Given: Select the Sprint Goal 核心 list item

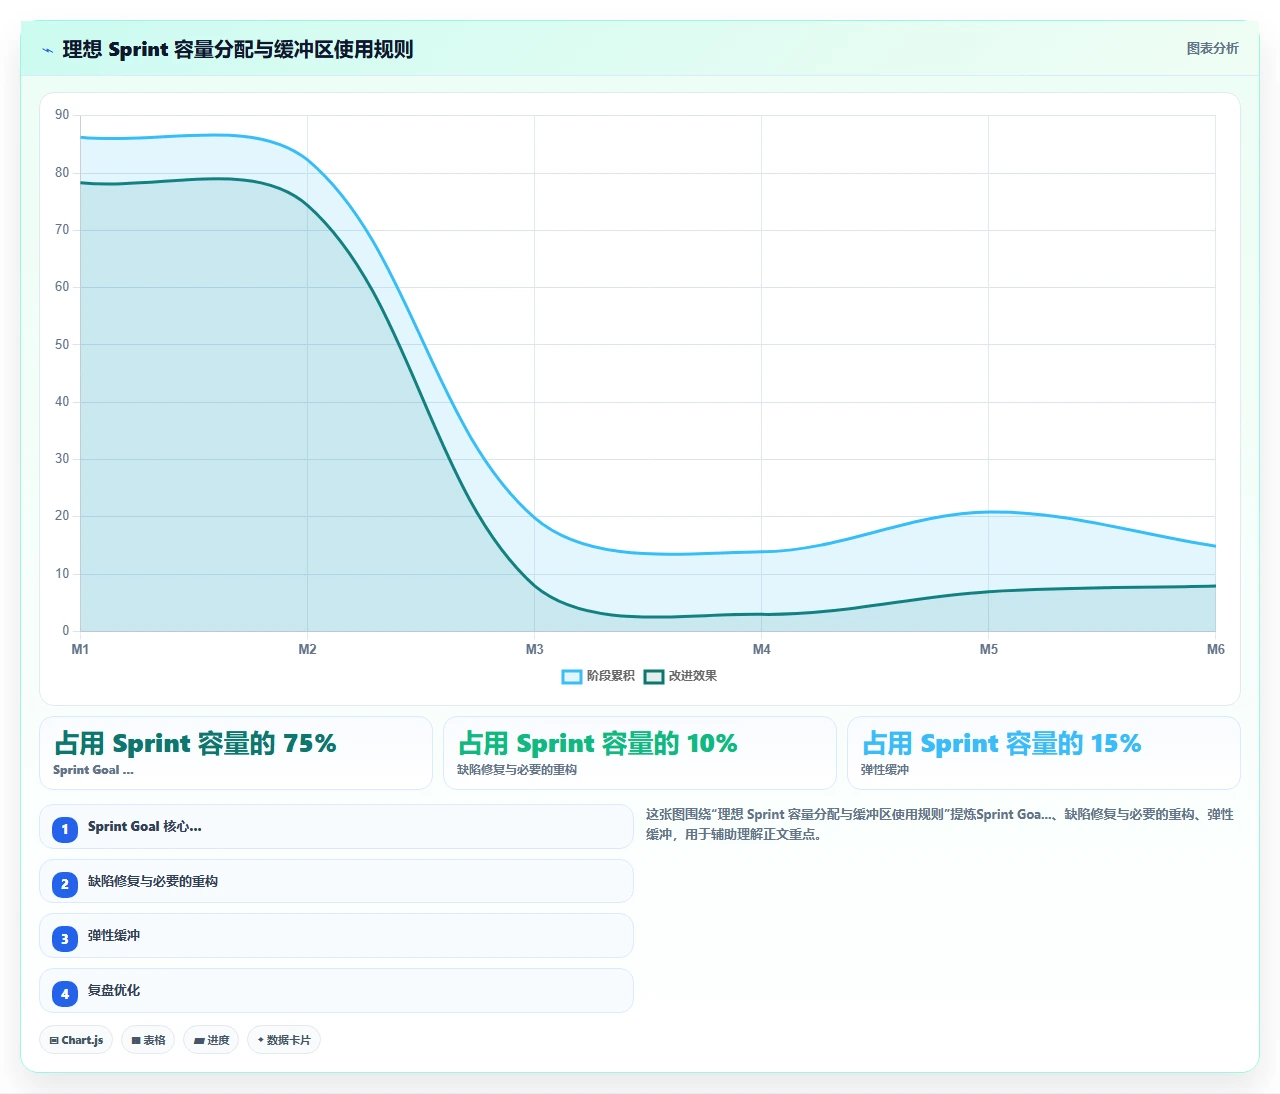Looking at the screenshot, I should pyautogui.click(x=336, y=827).
